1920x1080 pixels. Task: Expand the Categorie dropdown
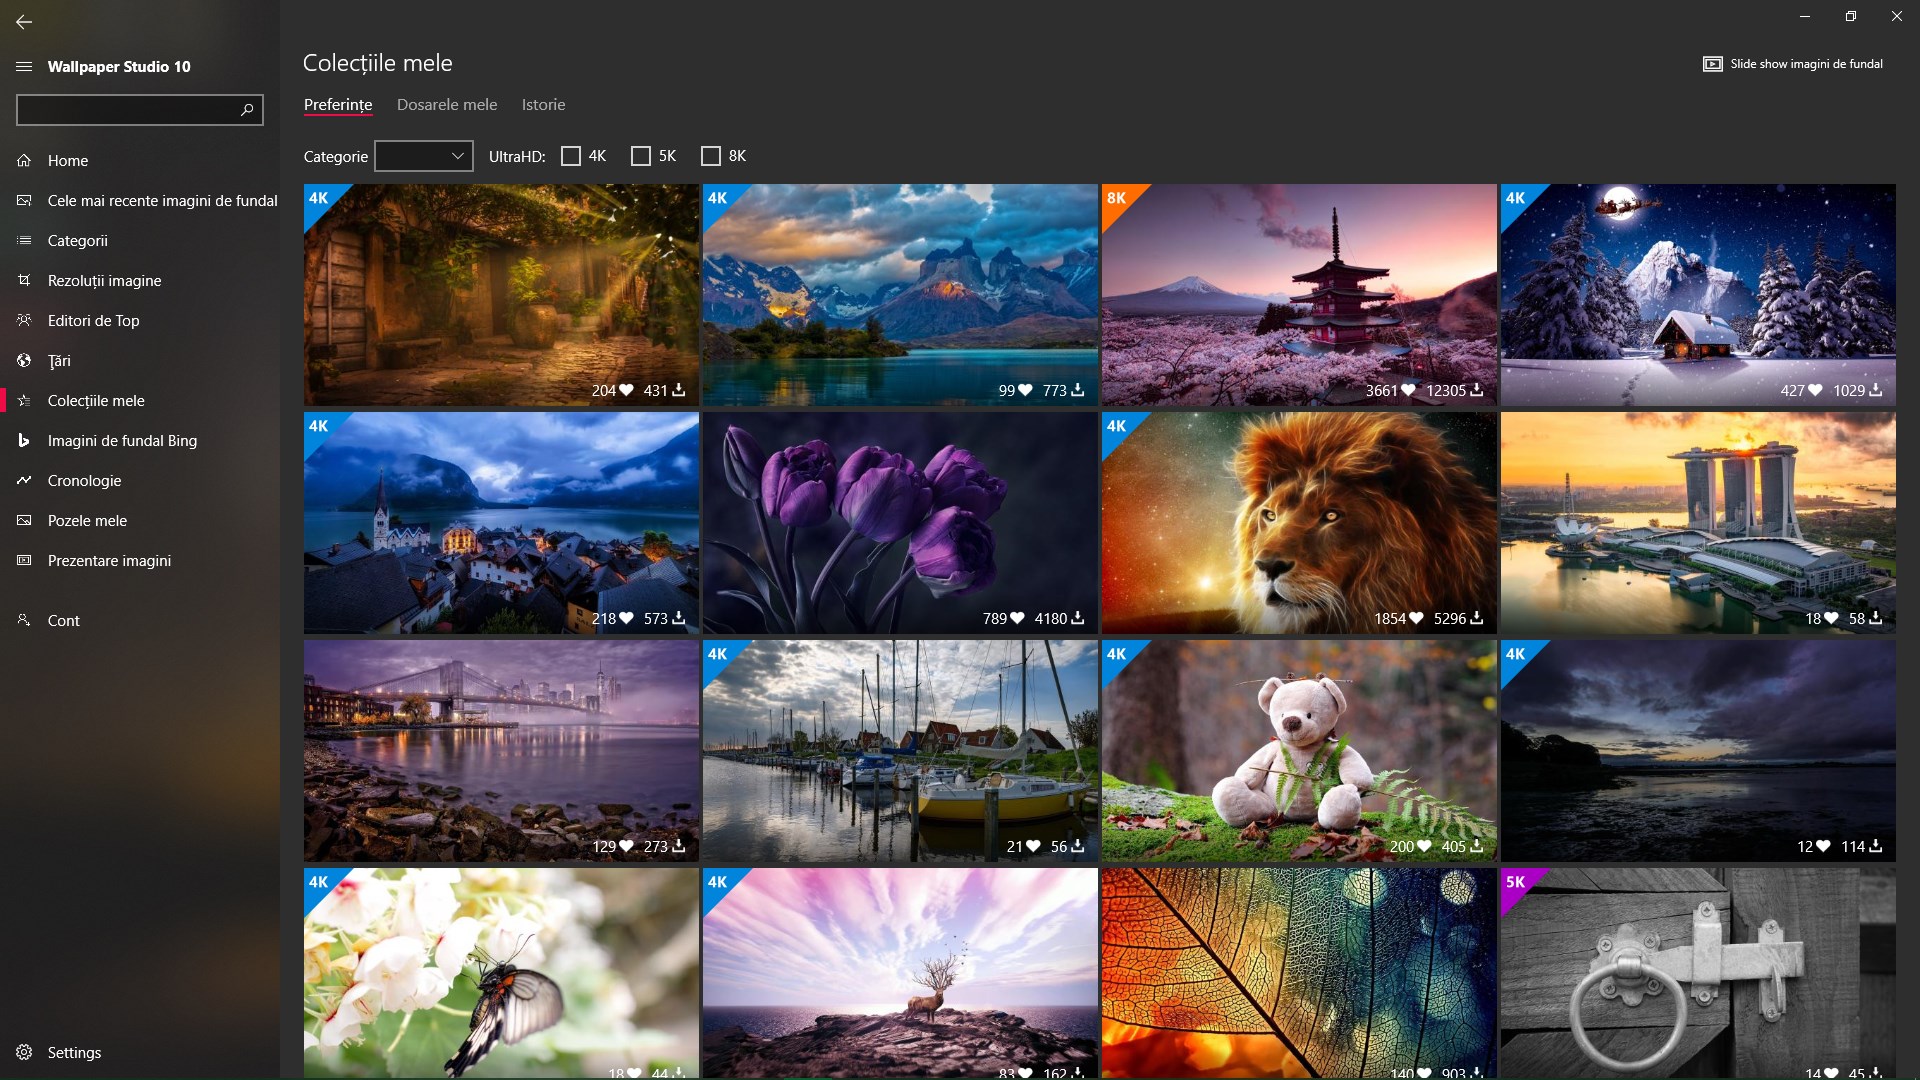click(x=424, y=156)
